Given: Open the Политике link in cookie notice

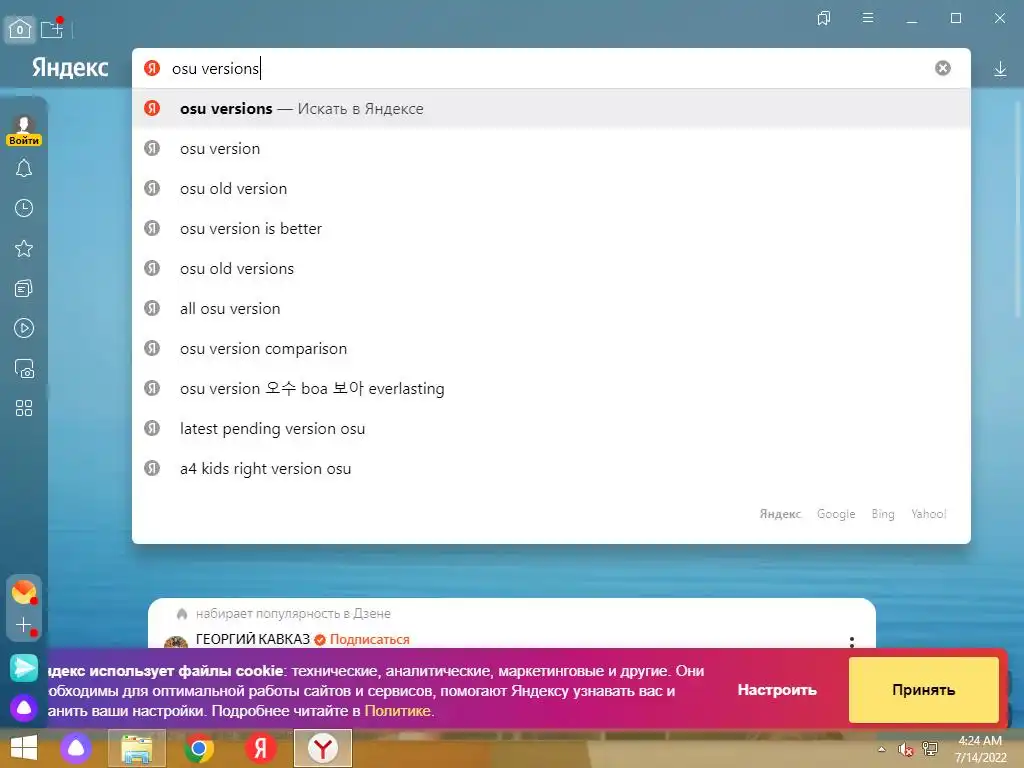Looking at the screenshot, I should point(397,711).
